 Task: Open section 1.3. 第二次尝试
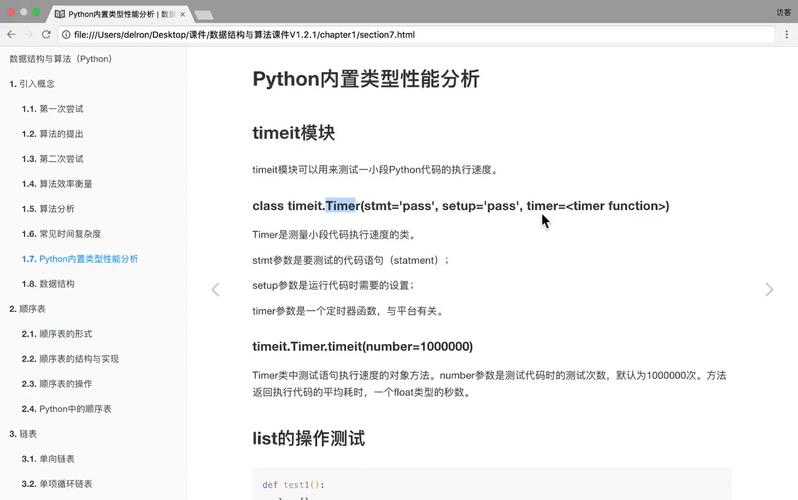(52, 159)
